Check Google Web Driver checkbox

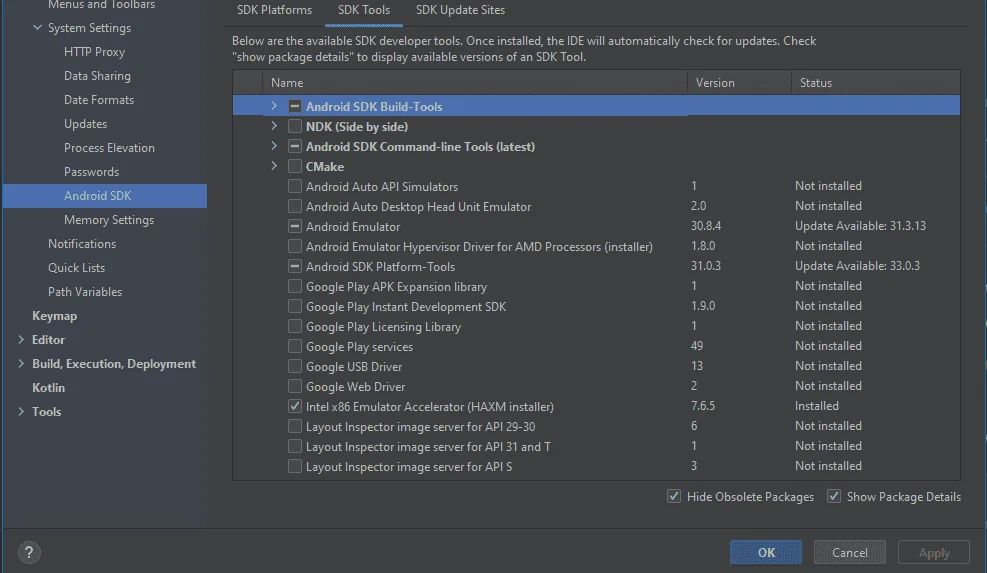(295, 387)
